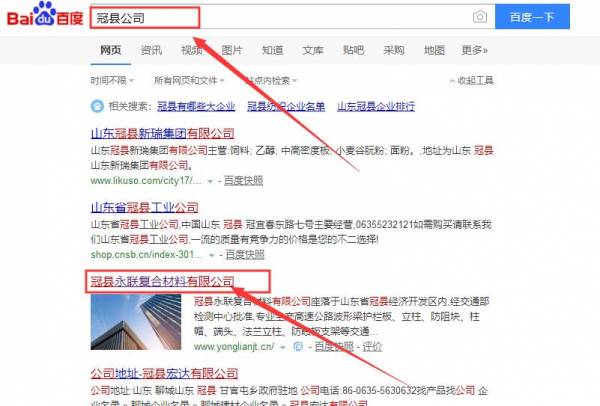Collapse the search tools via 收起工具
The width and height of the screenshot is (600, 406).
pos(471,80)
